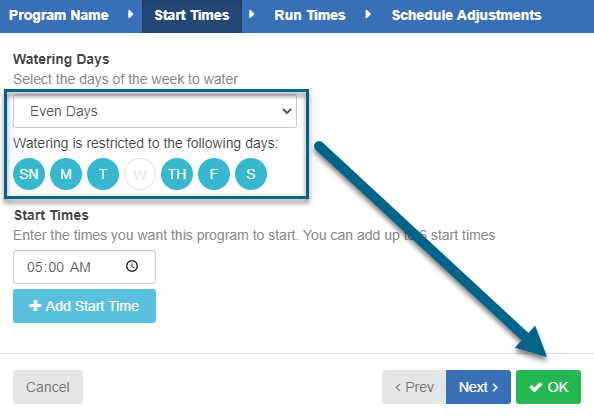Click into the 05:00 AM start time field
594x416 pixels.
click(84, 267)
